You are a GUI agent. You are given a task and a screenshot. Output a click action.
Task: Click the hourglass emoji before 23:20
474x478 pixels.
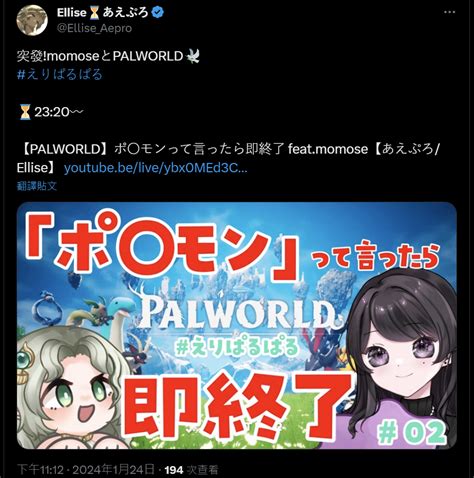tap(25, 112)
